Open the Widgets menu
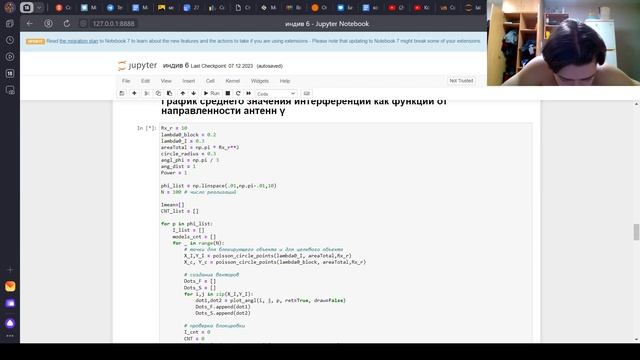The width and height of the screenshot is (640, 360). click(x=260, y=81)
